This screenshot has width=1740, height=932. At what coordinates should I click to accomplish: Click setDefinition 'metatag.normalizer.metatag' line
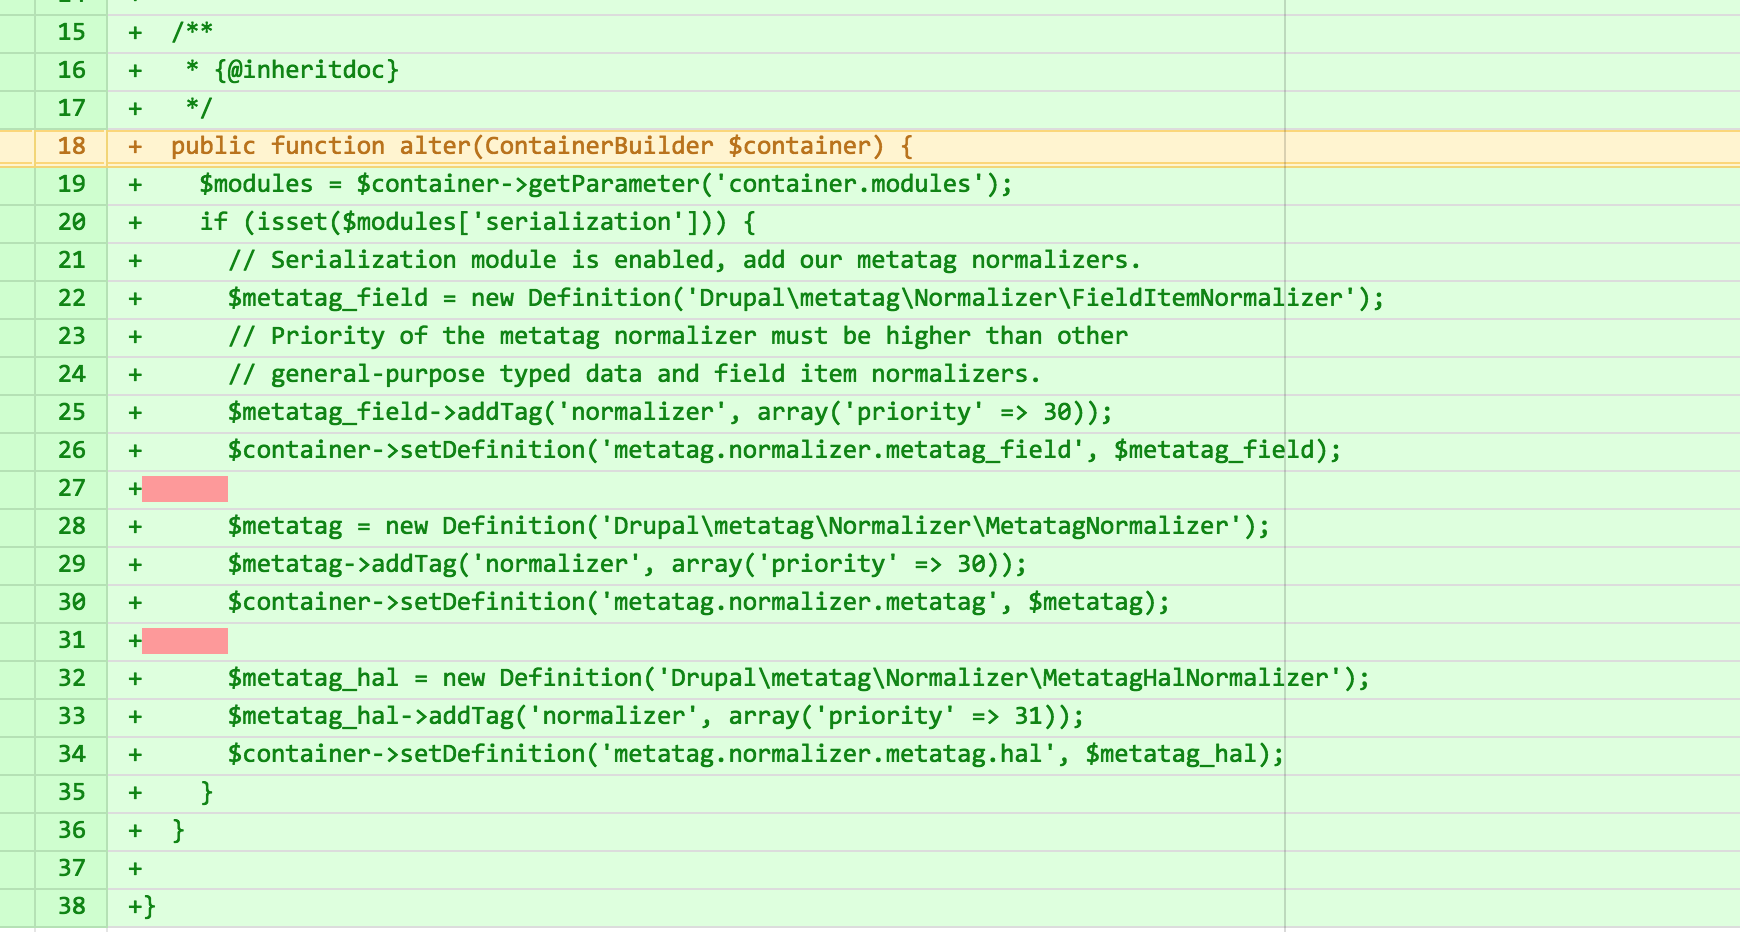(x=699, y=602)
